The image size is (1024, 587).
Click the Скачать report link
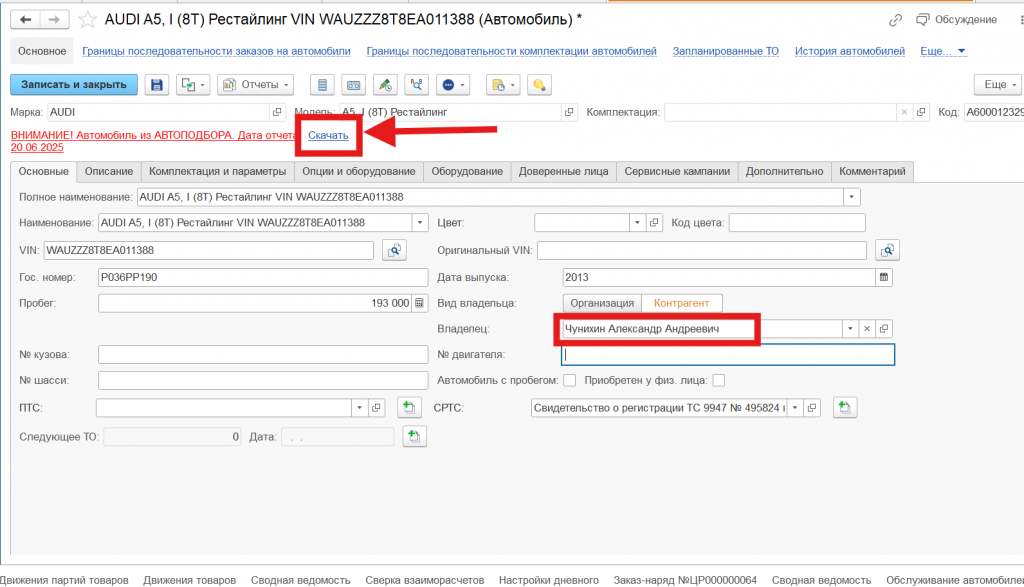(328, 135)
